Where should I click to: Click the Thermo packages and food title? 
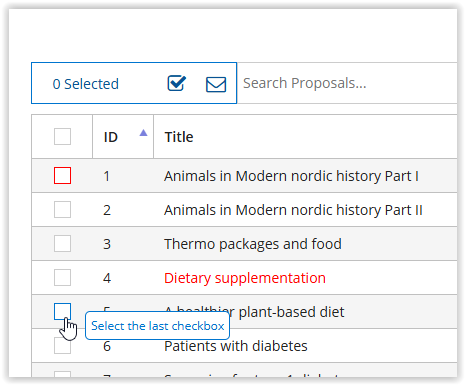point(253,244)
